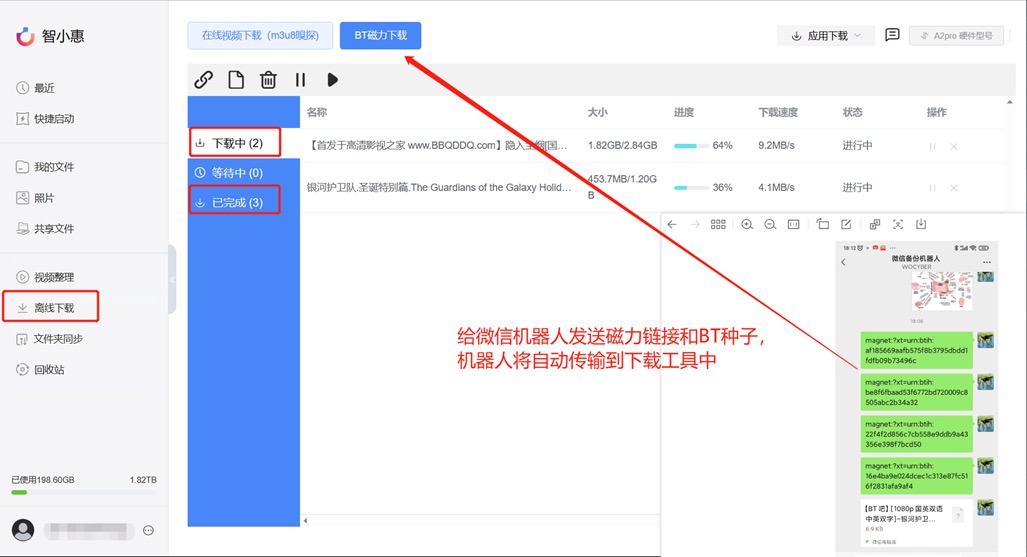
Task: Click the new file icon in download toolbar
Action: coord(236,80)
